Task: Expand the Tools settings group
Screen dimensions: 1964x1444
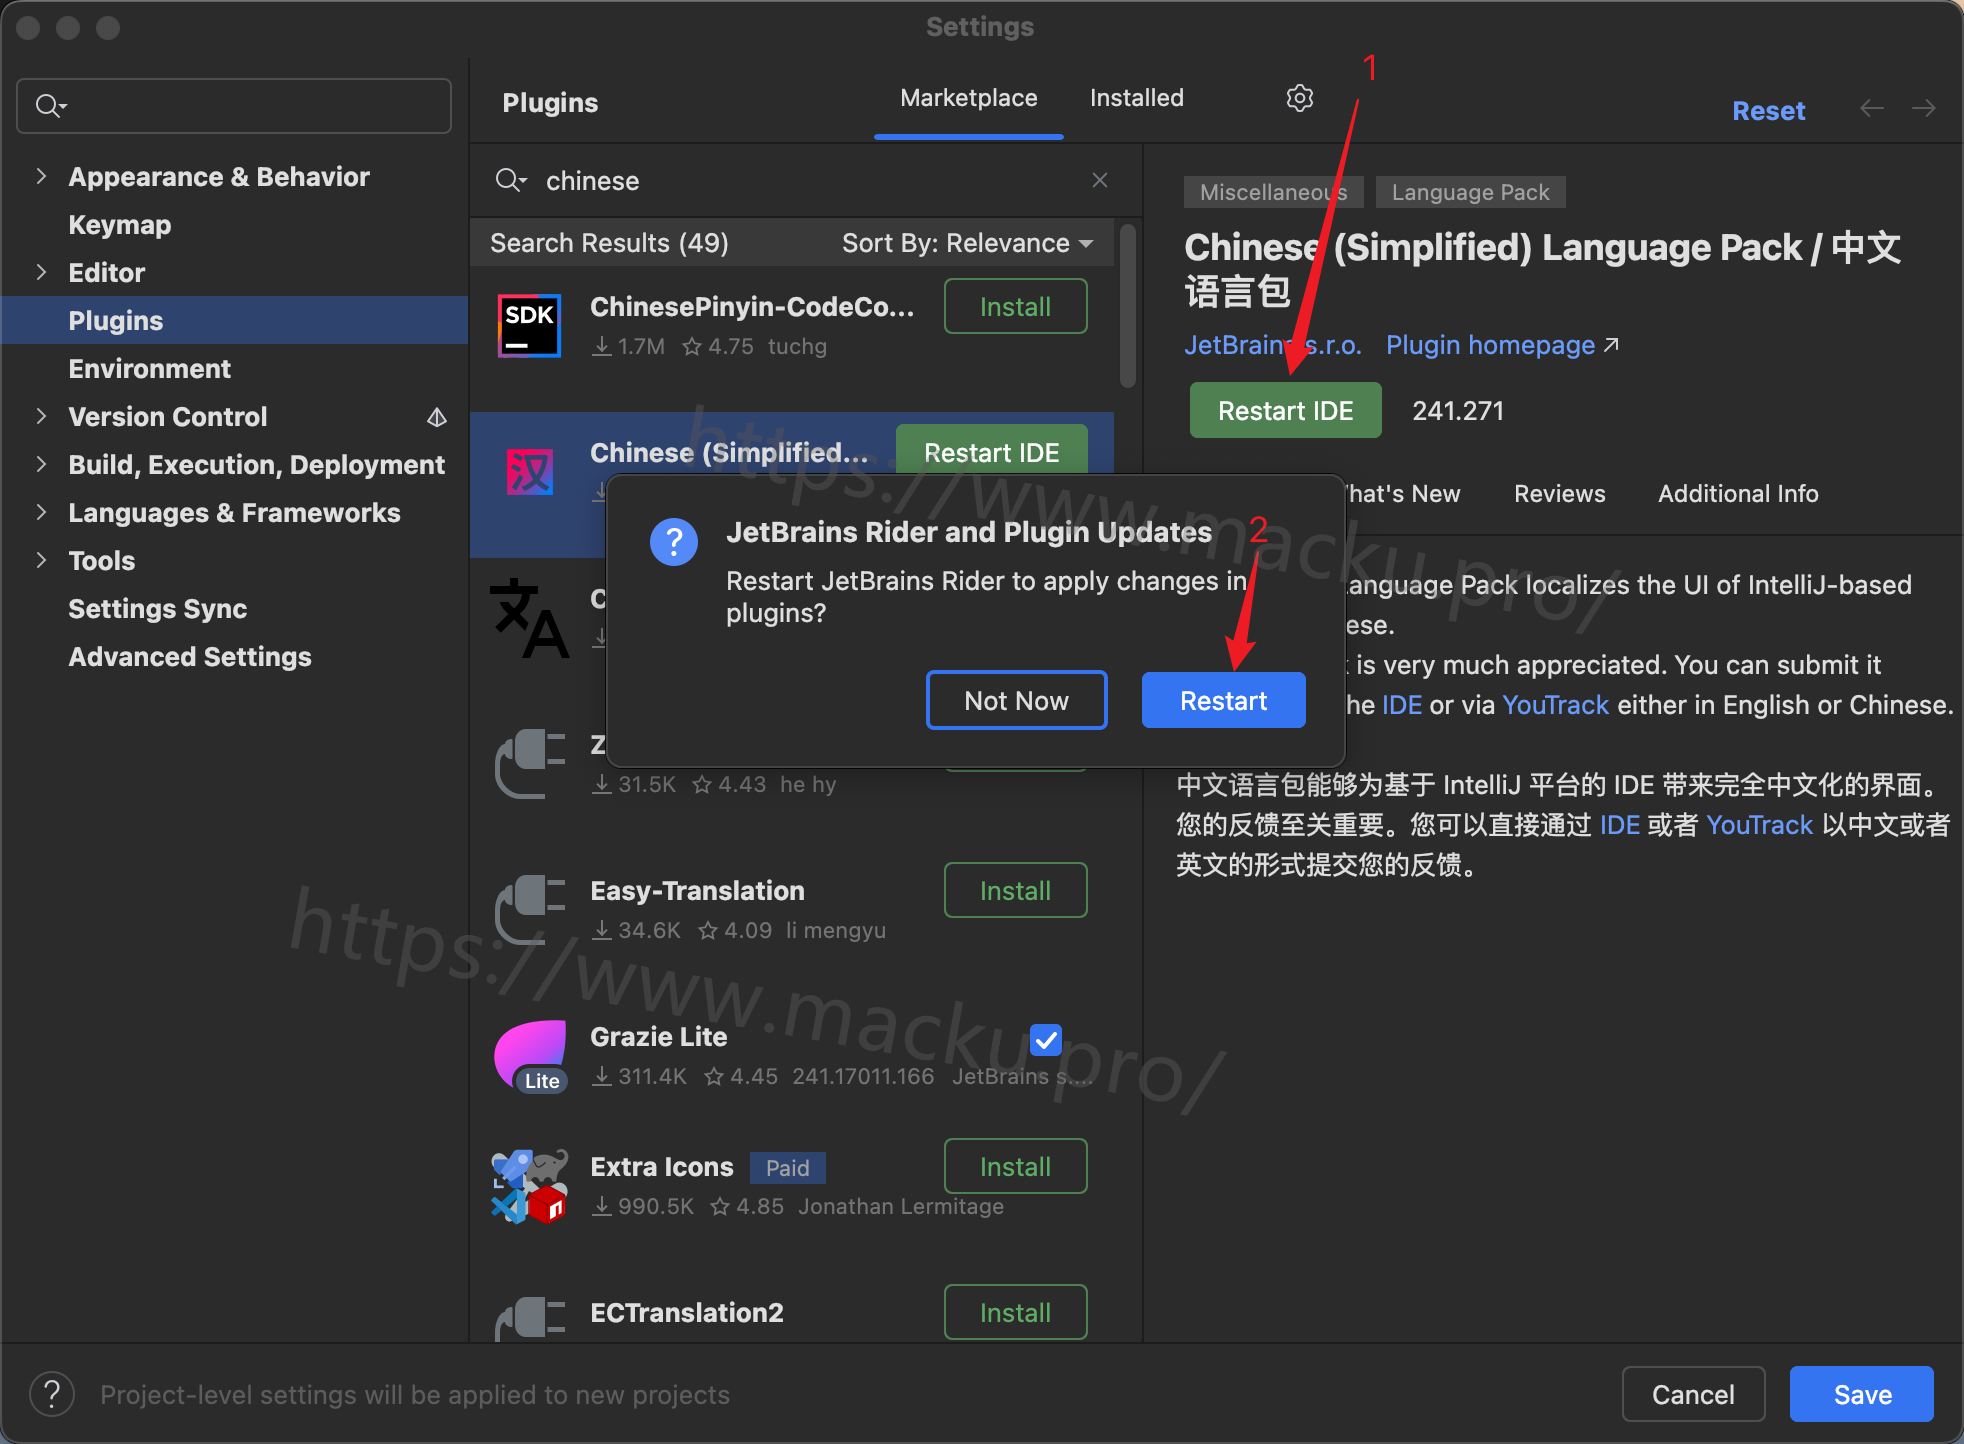Action: (x=41, y=560)
